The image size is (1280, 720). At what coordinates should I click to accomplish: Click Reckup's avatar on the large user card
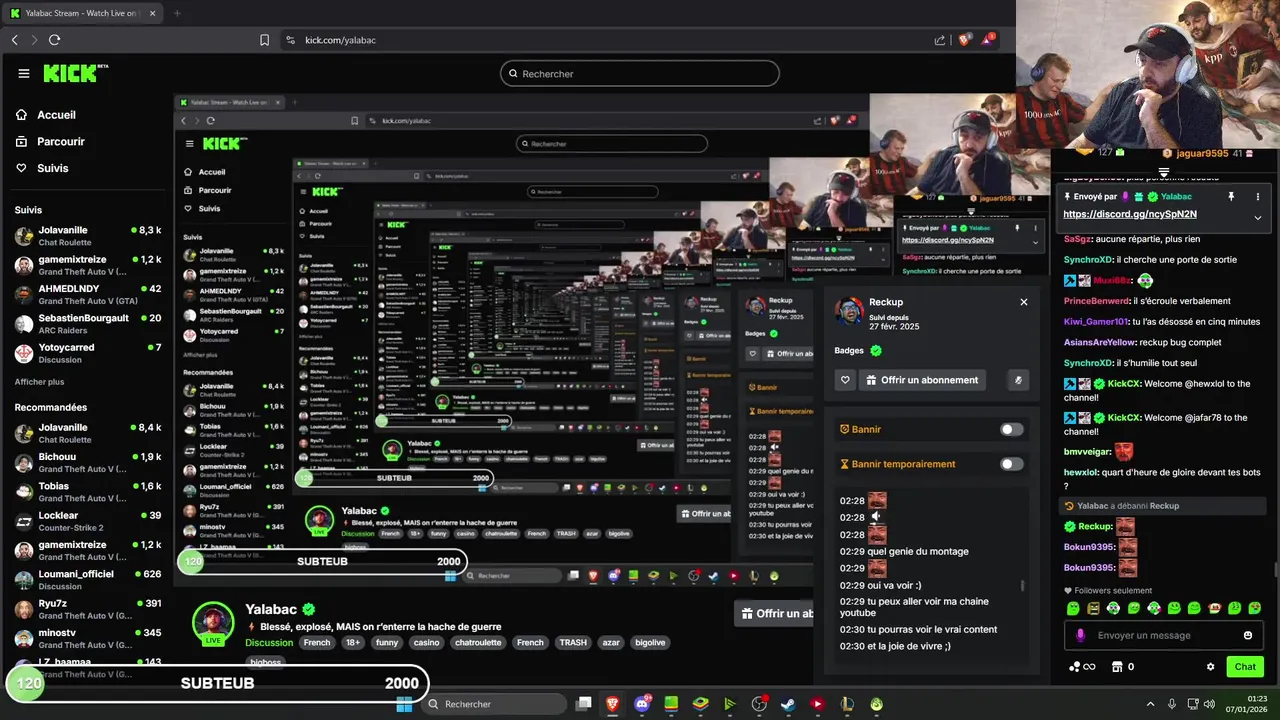point(849,311)
